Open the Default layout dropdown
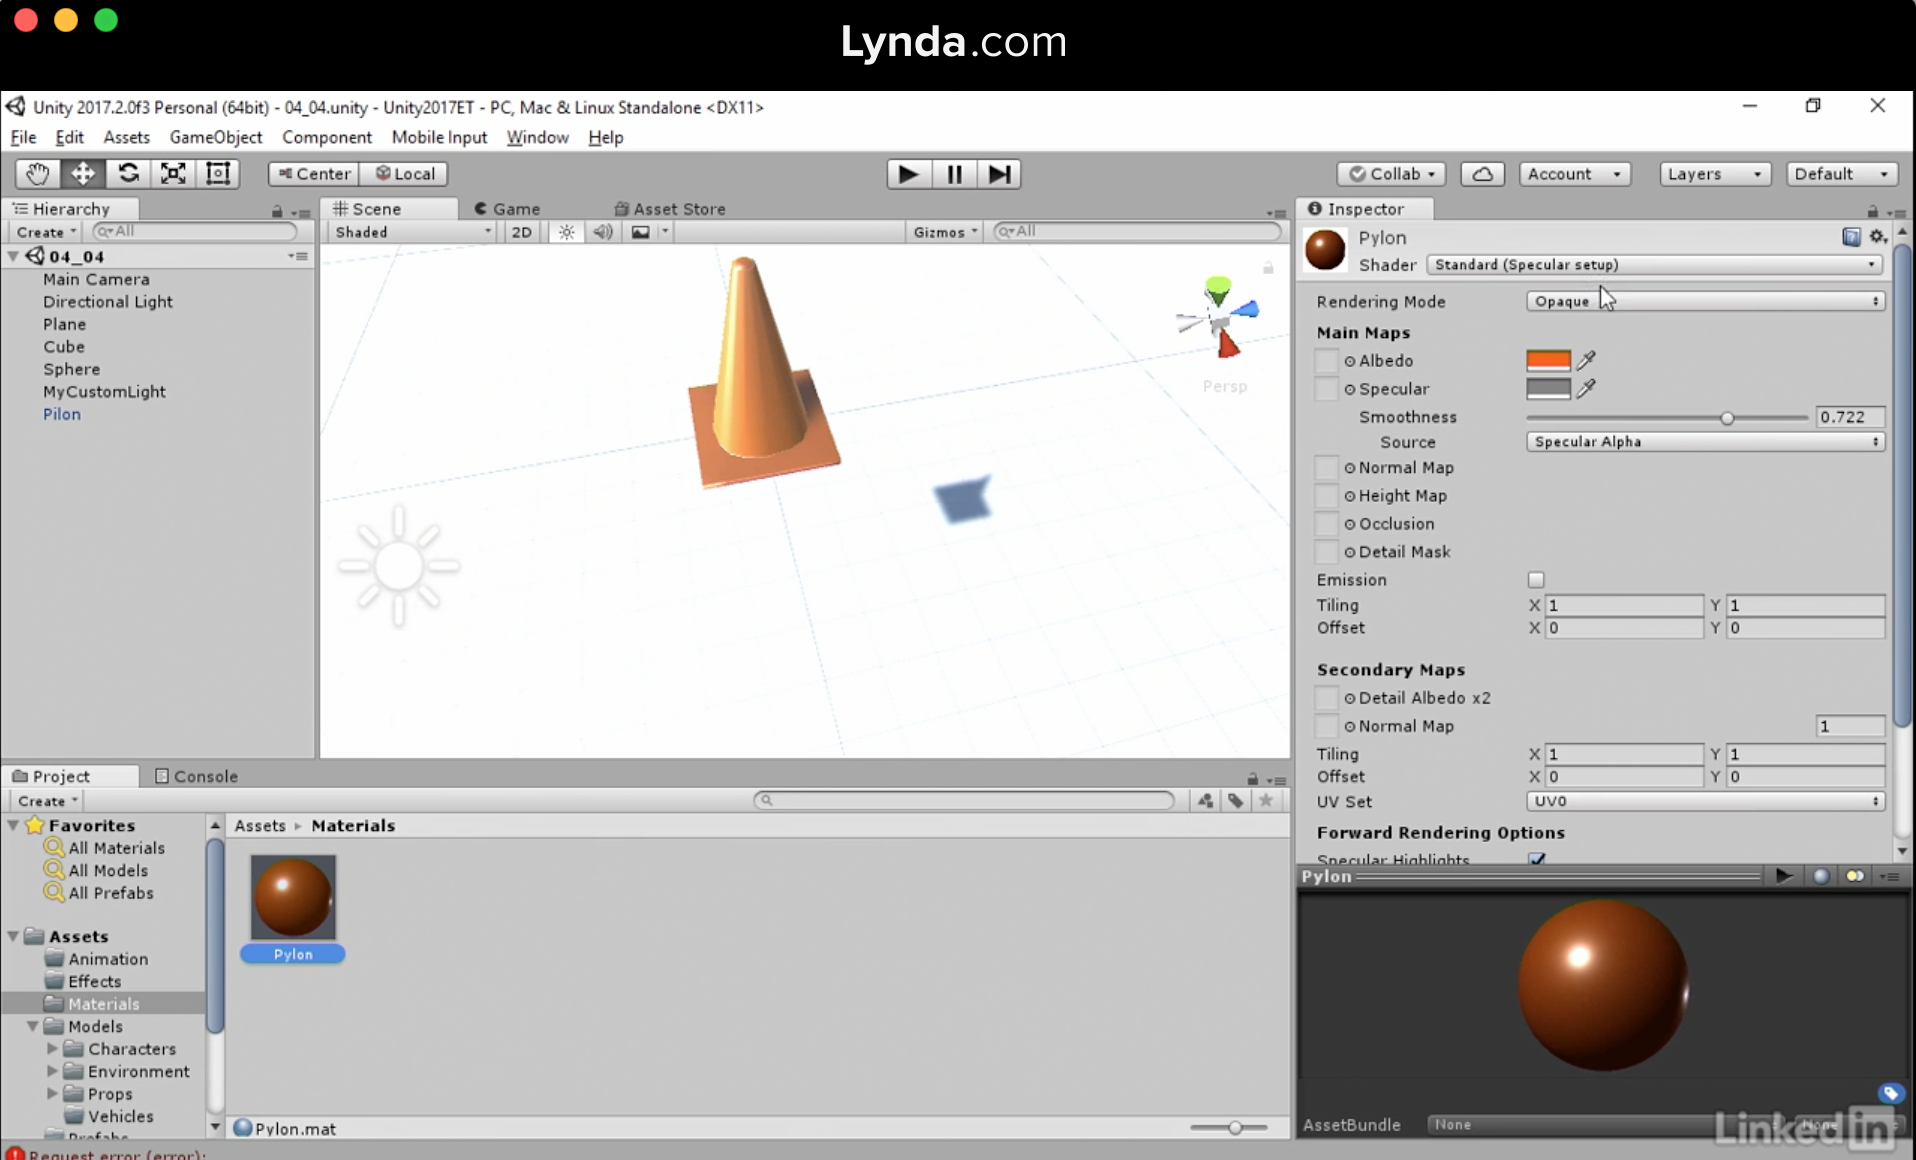This screenshot has width=1916, height=1160. point(1841,174)
